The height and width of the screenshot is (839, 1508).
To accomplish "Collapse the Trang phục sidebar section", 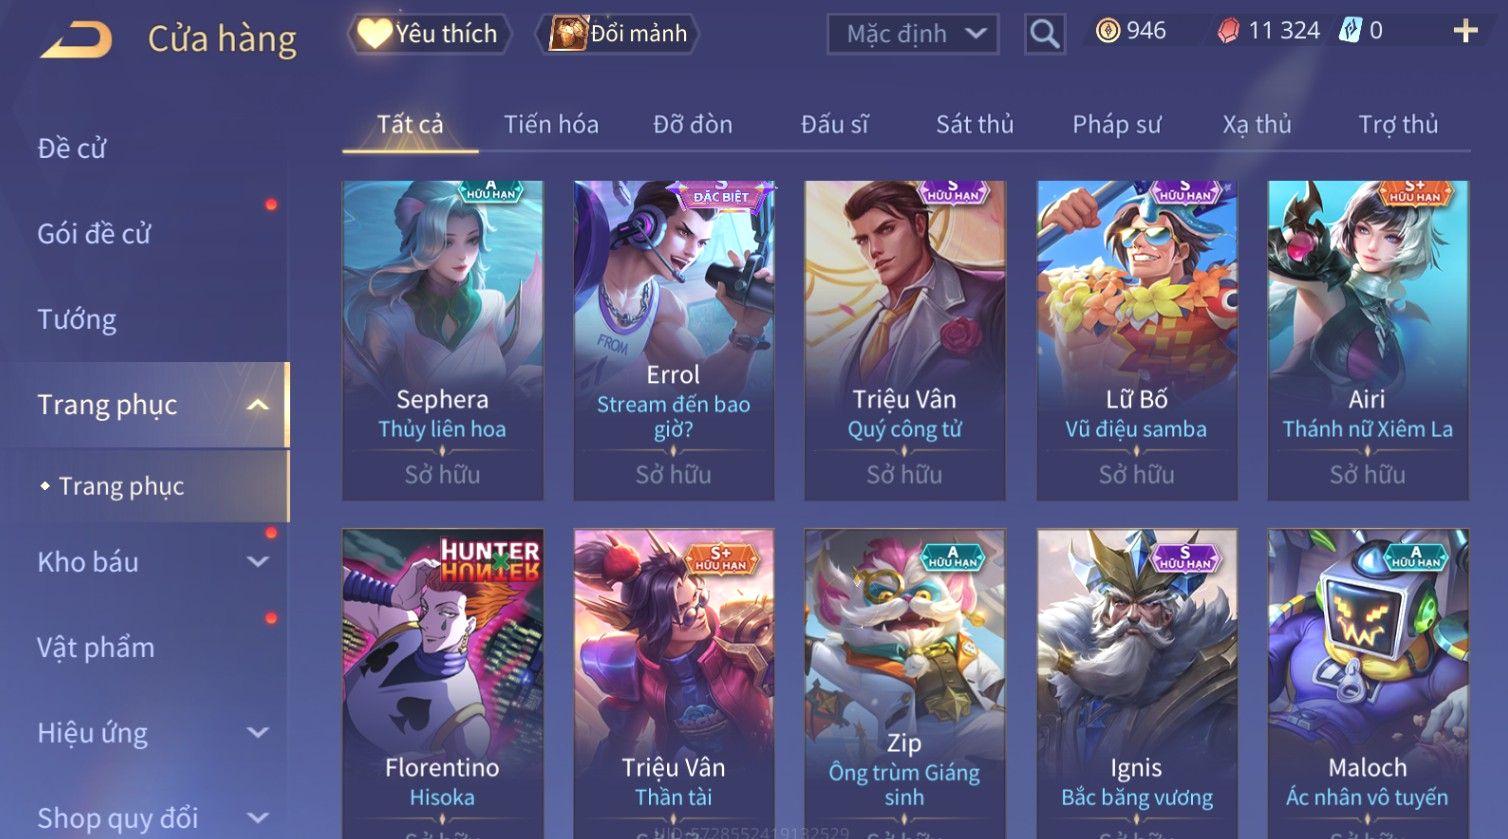I will tap(258, 405).
